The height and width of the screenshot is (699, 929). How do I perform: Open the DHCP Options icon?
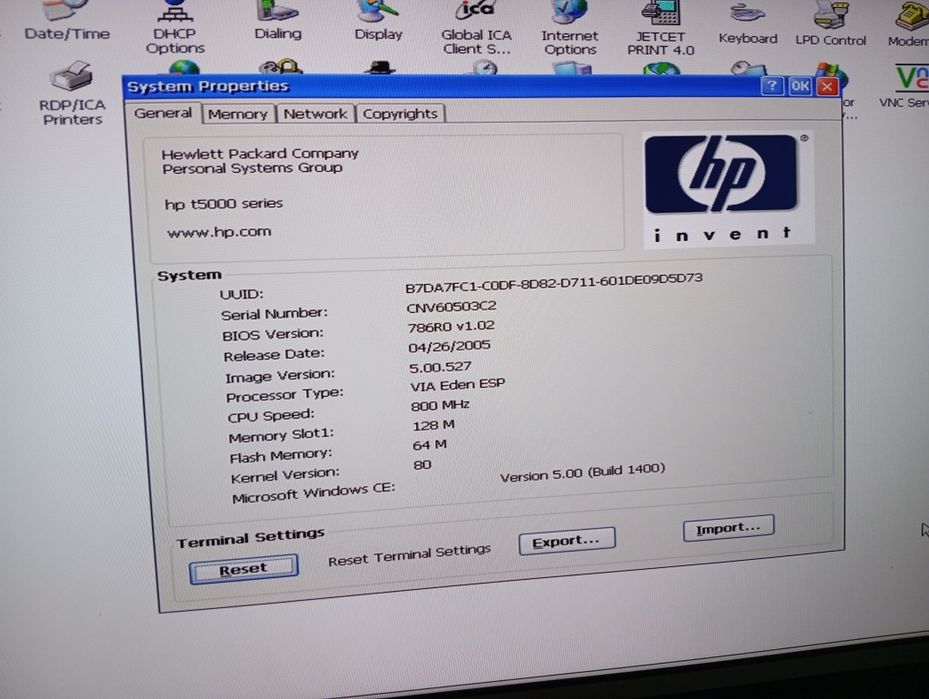coord(175,27)
